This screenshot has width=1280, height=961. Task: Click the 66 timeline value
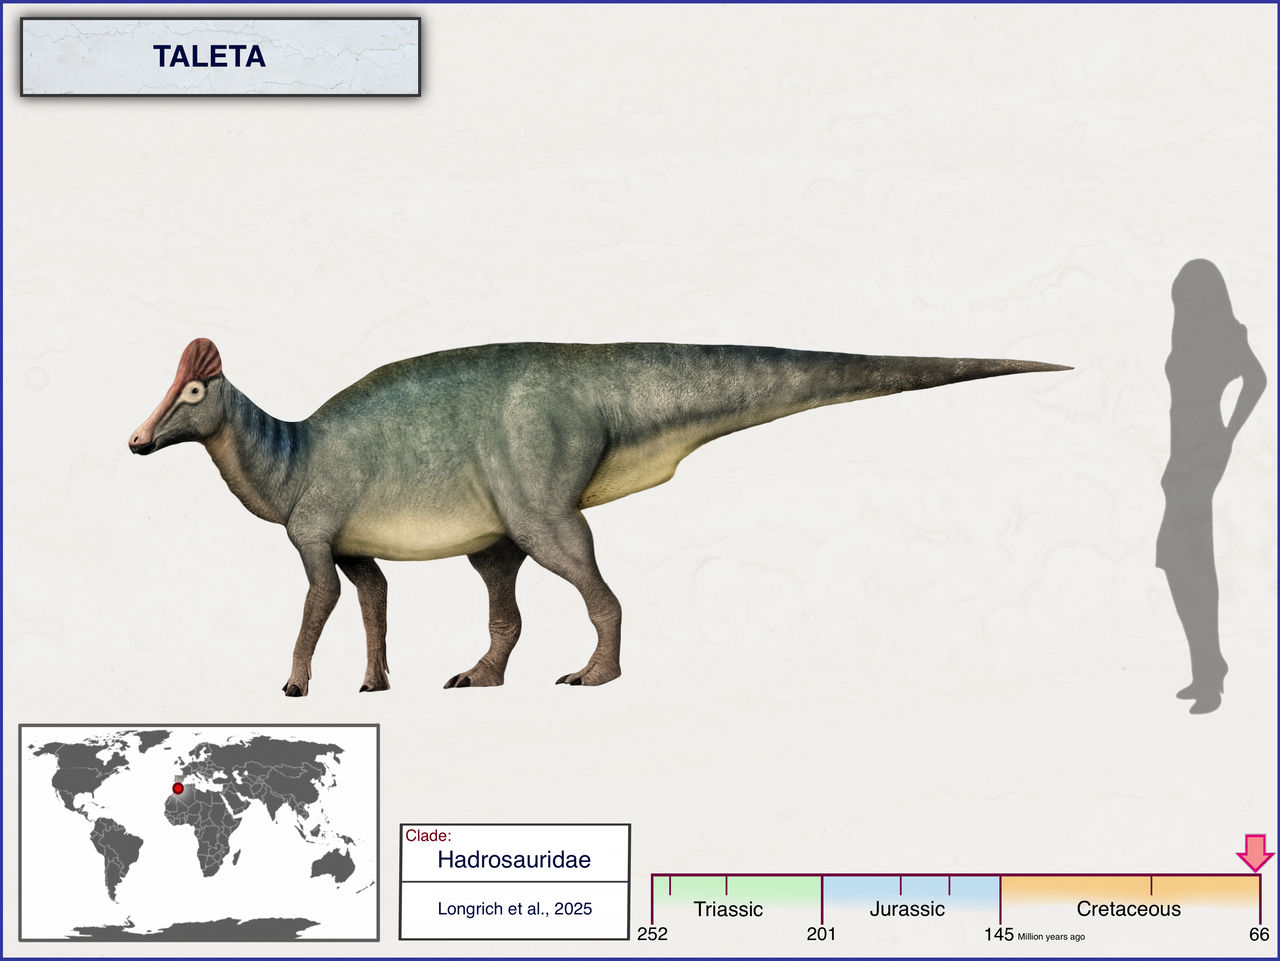pos(1259,935)
